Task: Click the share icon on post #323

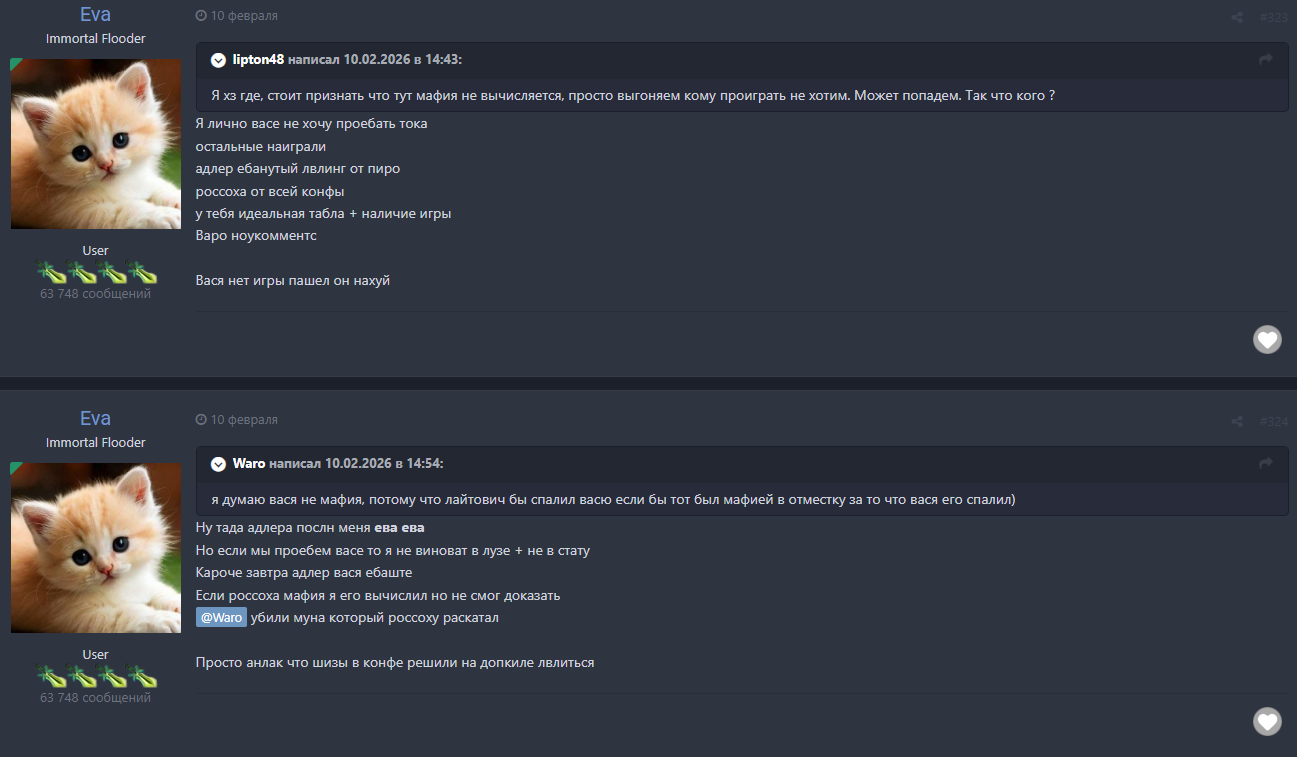Action: (x=1237, y=17)
